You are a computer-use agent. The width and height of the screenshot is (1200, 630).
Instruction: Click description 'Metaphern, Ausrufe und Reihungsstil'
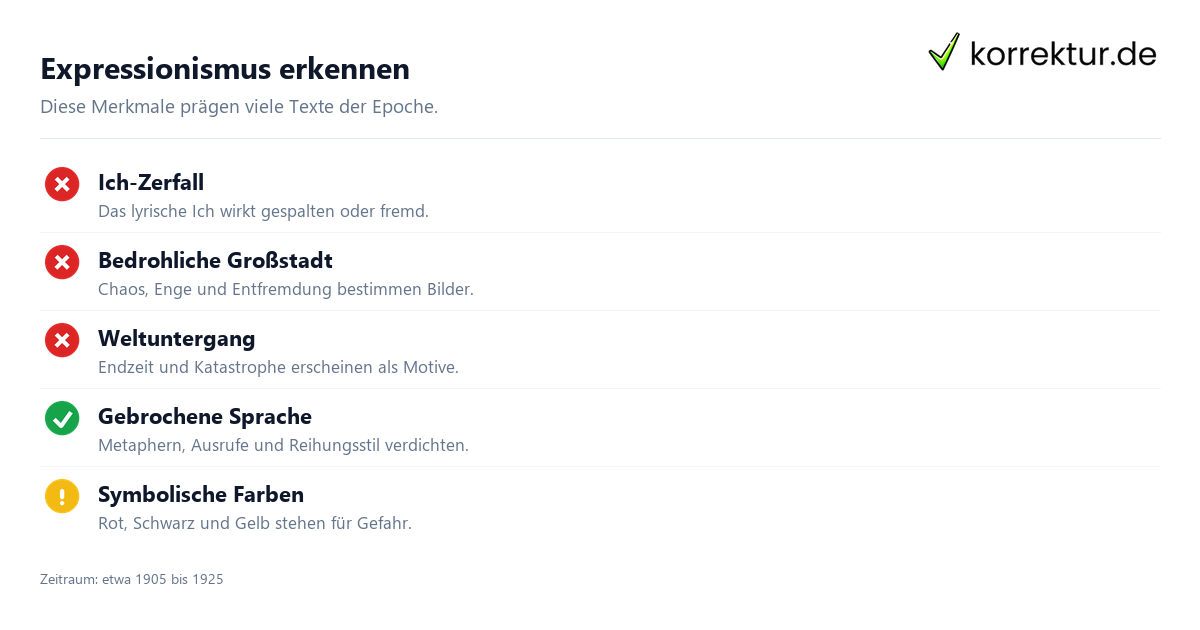click(x=283, y=445)
